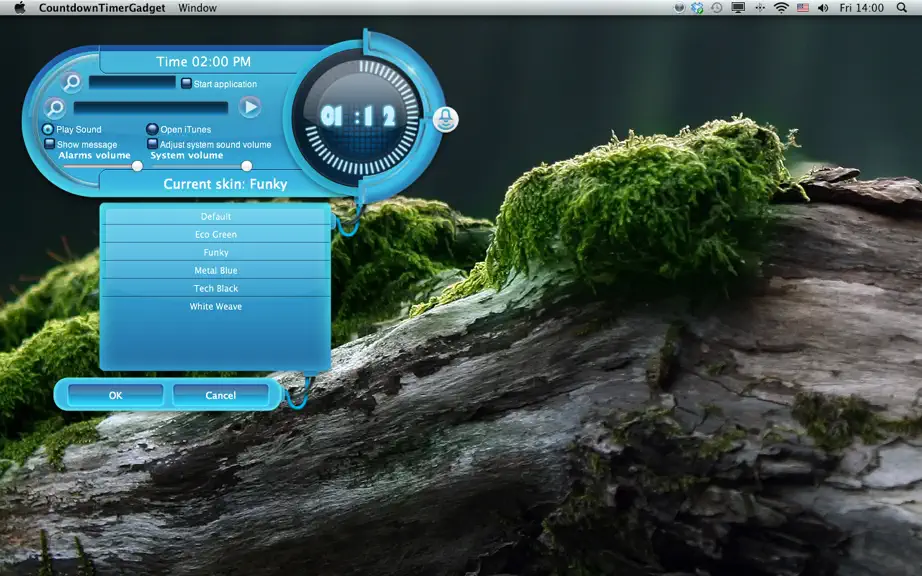922x576 pixels.
Task: Choose the White Weave skin
Action: tap(216, 306)
